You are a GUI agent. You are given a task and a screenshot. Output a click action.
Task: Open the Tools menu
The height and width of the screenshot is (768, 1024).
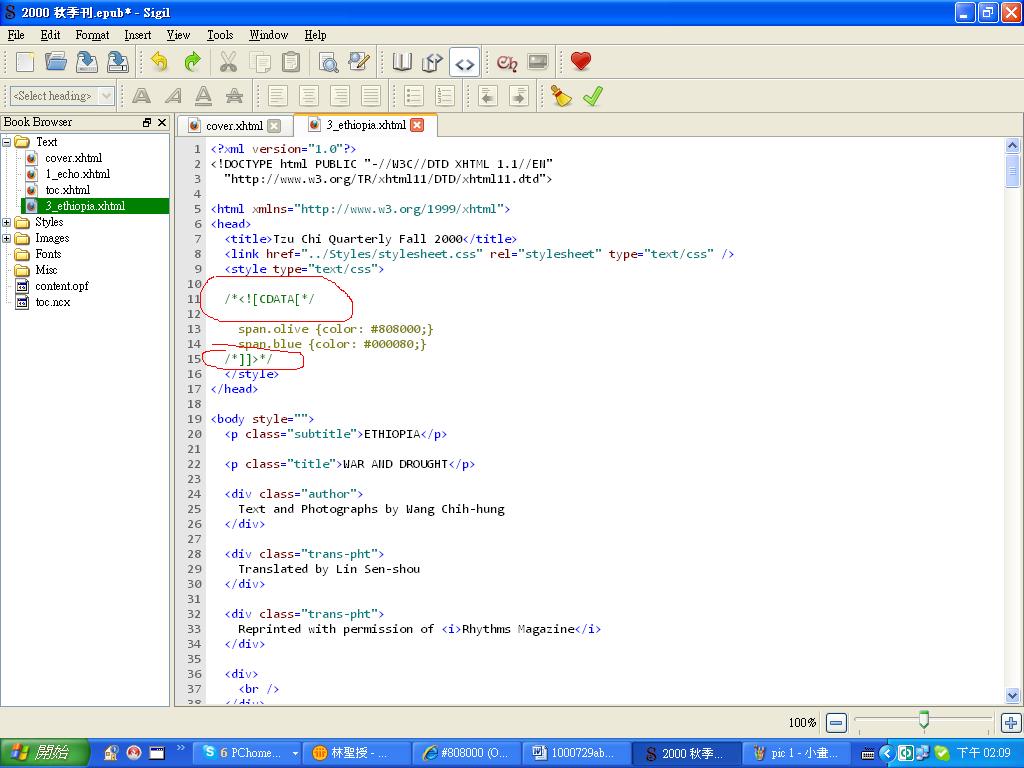pos(220,35)
